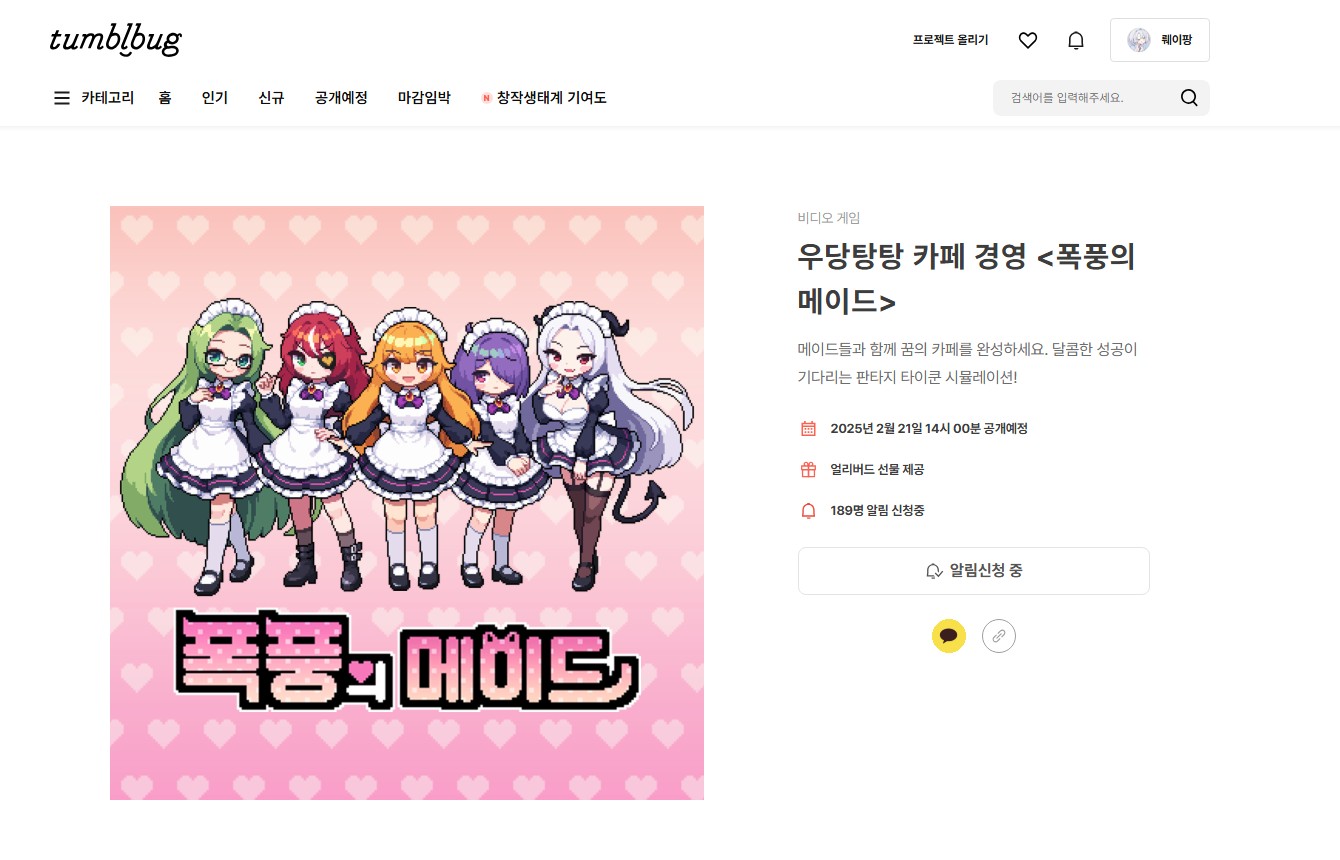Select the 신규 tab
The width and height of the screenshot is (1340, 860).
coord(271,98)
